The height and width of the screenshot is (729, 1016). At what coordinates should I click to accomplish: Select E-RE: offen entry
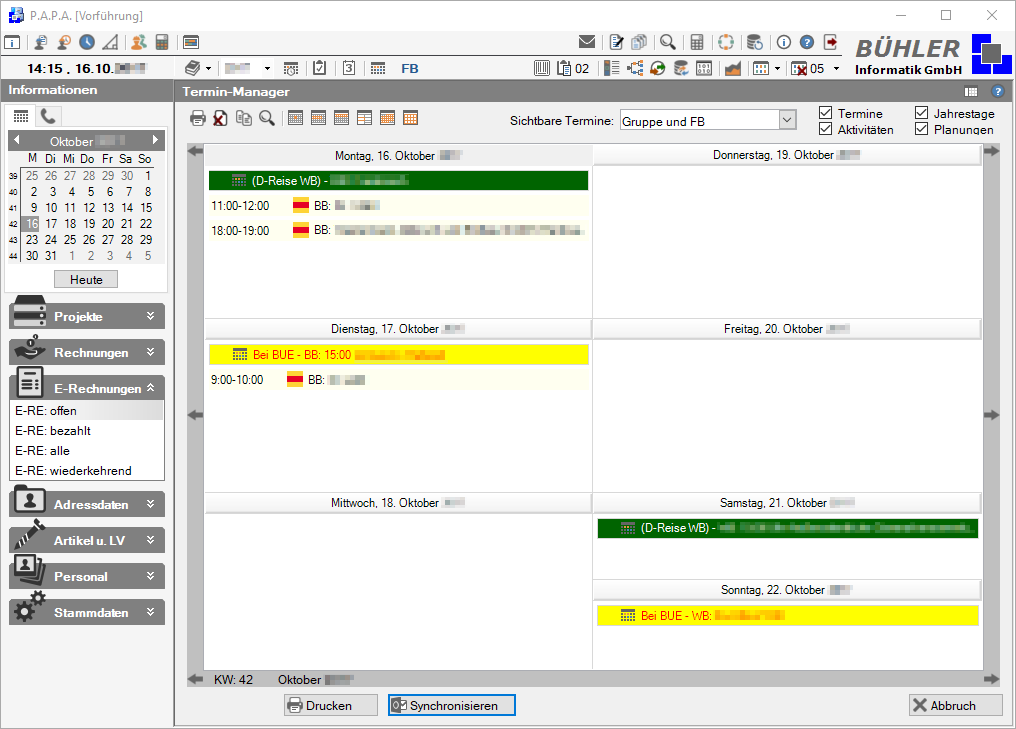(x=87, y=410)
